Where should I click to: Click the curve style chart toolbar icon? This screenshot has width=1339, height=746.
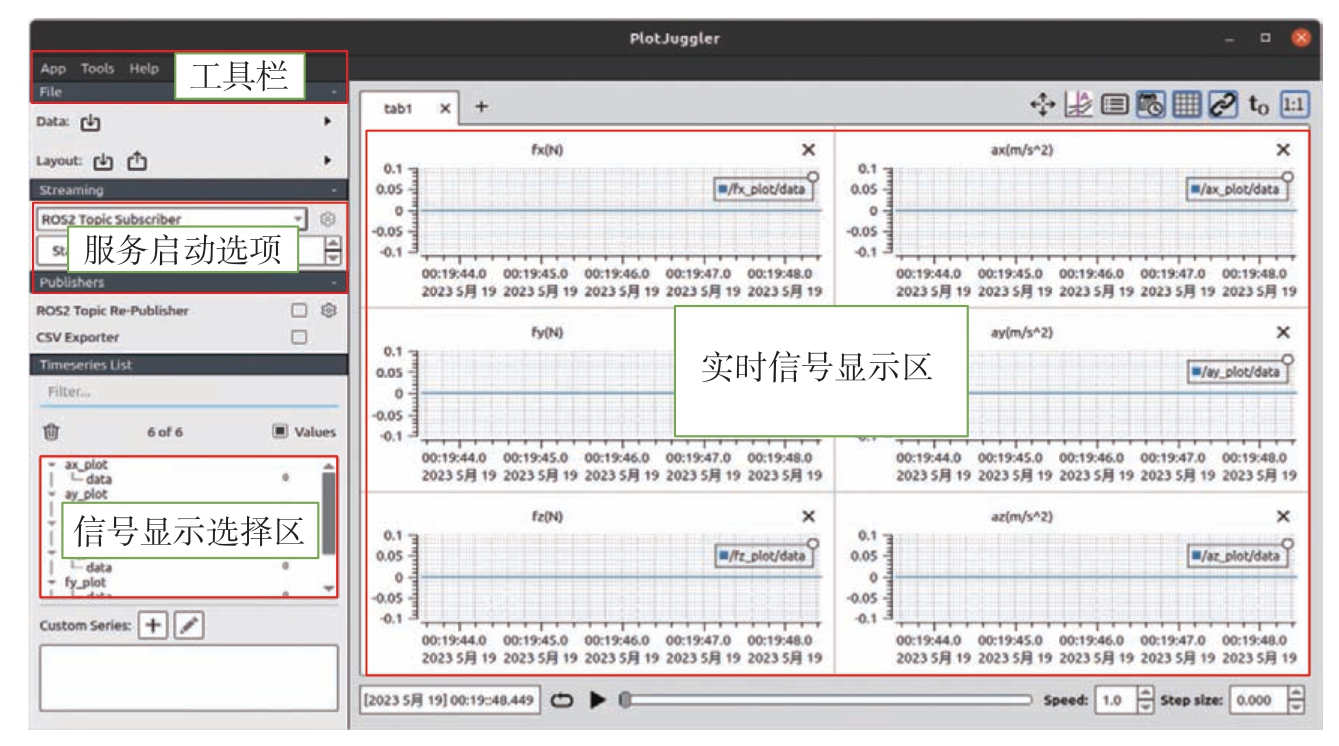pyautogui.click(x=1078, y=104)
